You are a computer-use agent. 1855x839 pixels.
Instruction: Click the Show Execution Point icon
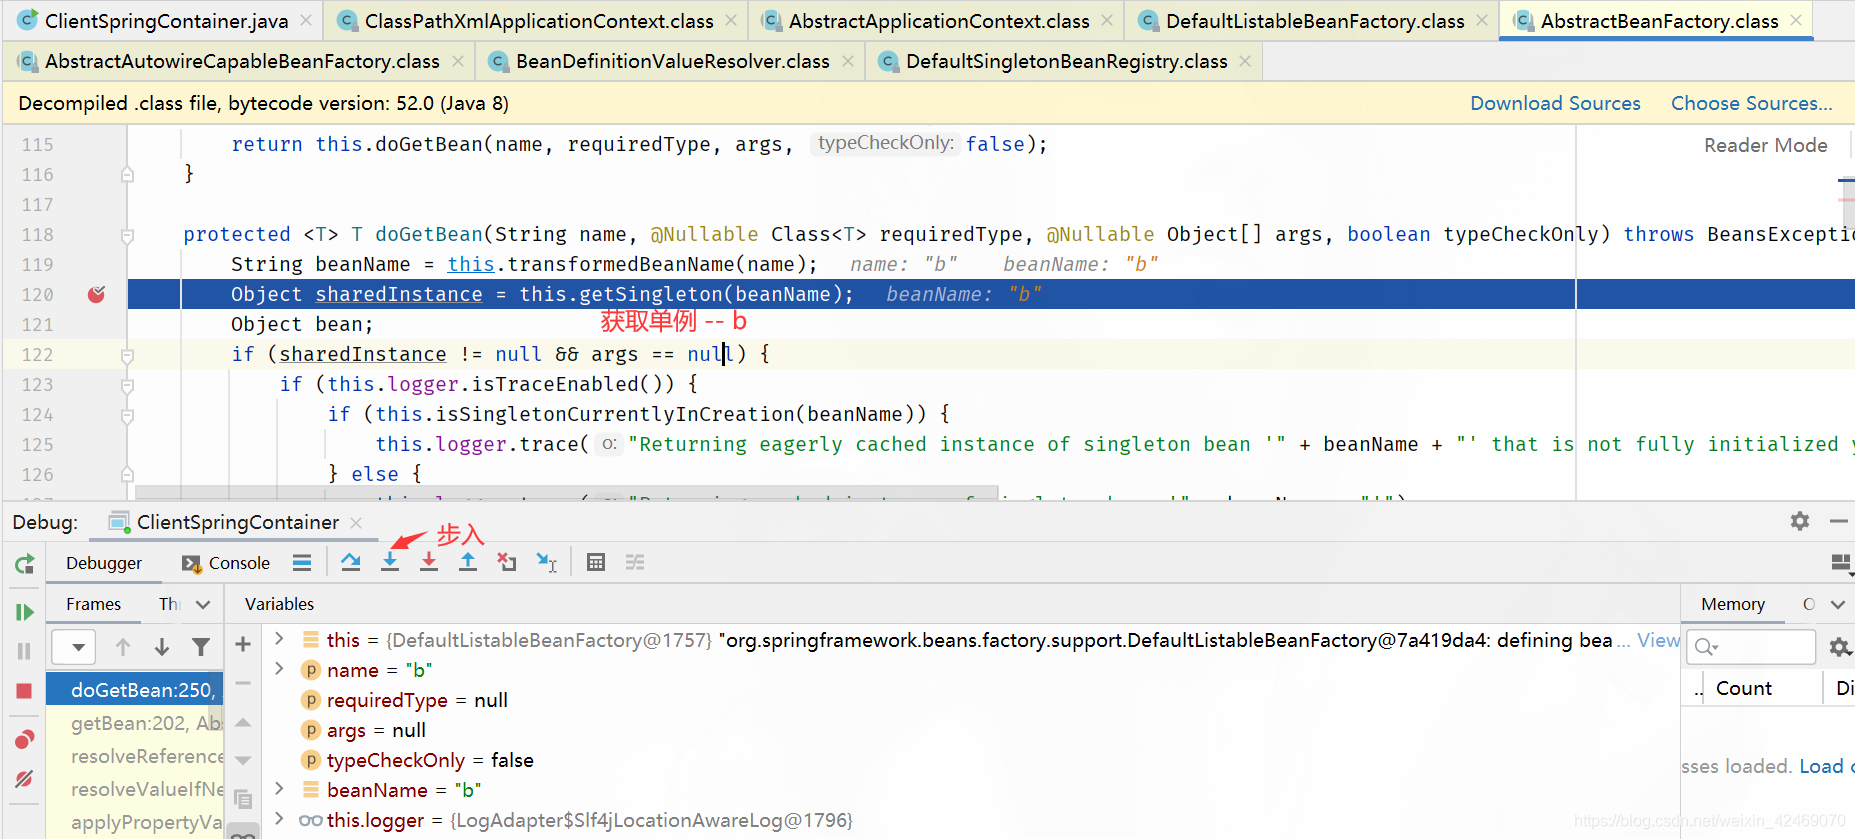[x=302, y=562]
